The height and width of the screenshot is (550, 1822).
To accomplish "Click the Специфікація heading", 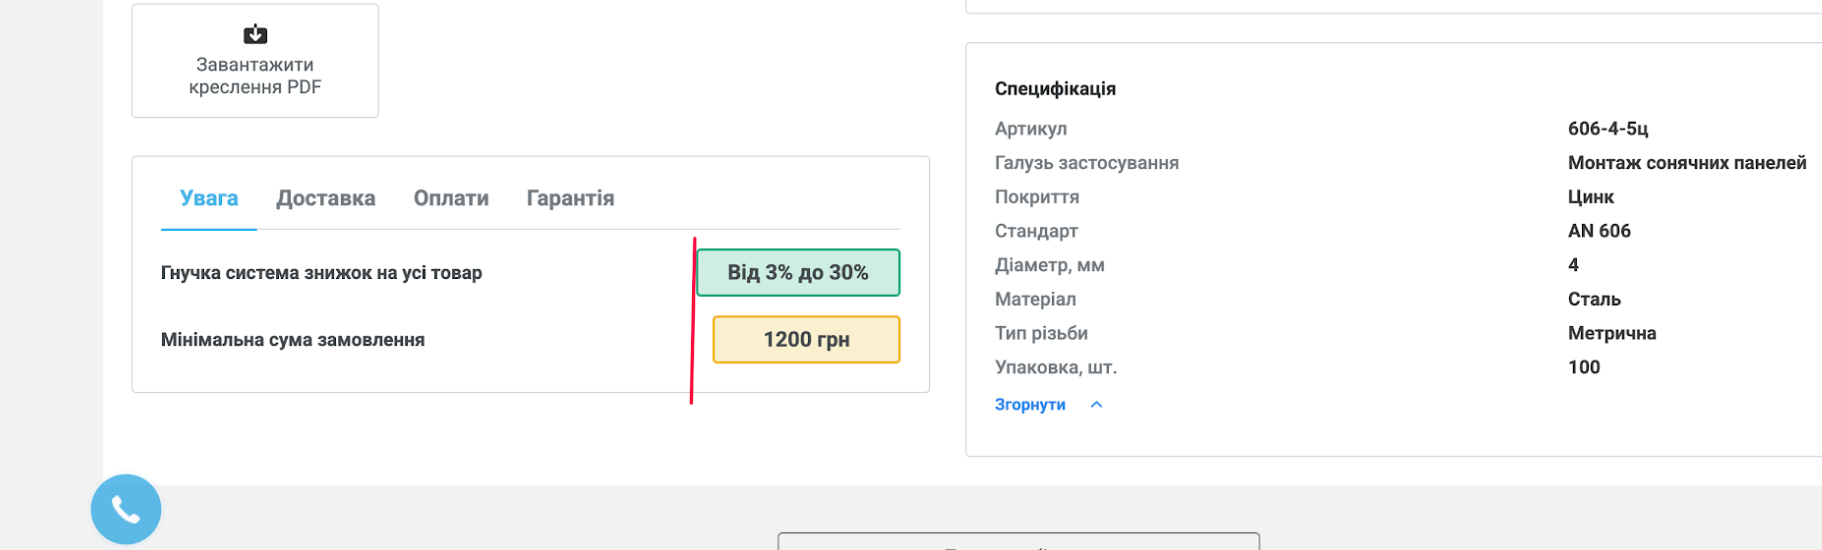I will 1055,89.
